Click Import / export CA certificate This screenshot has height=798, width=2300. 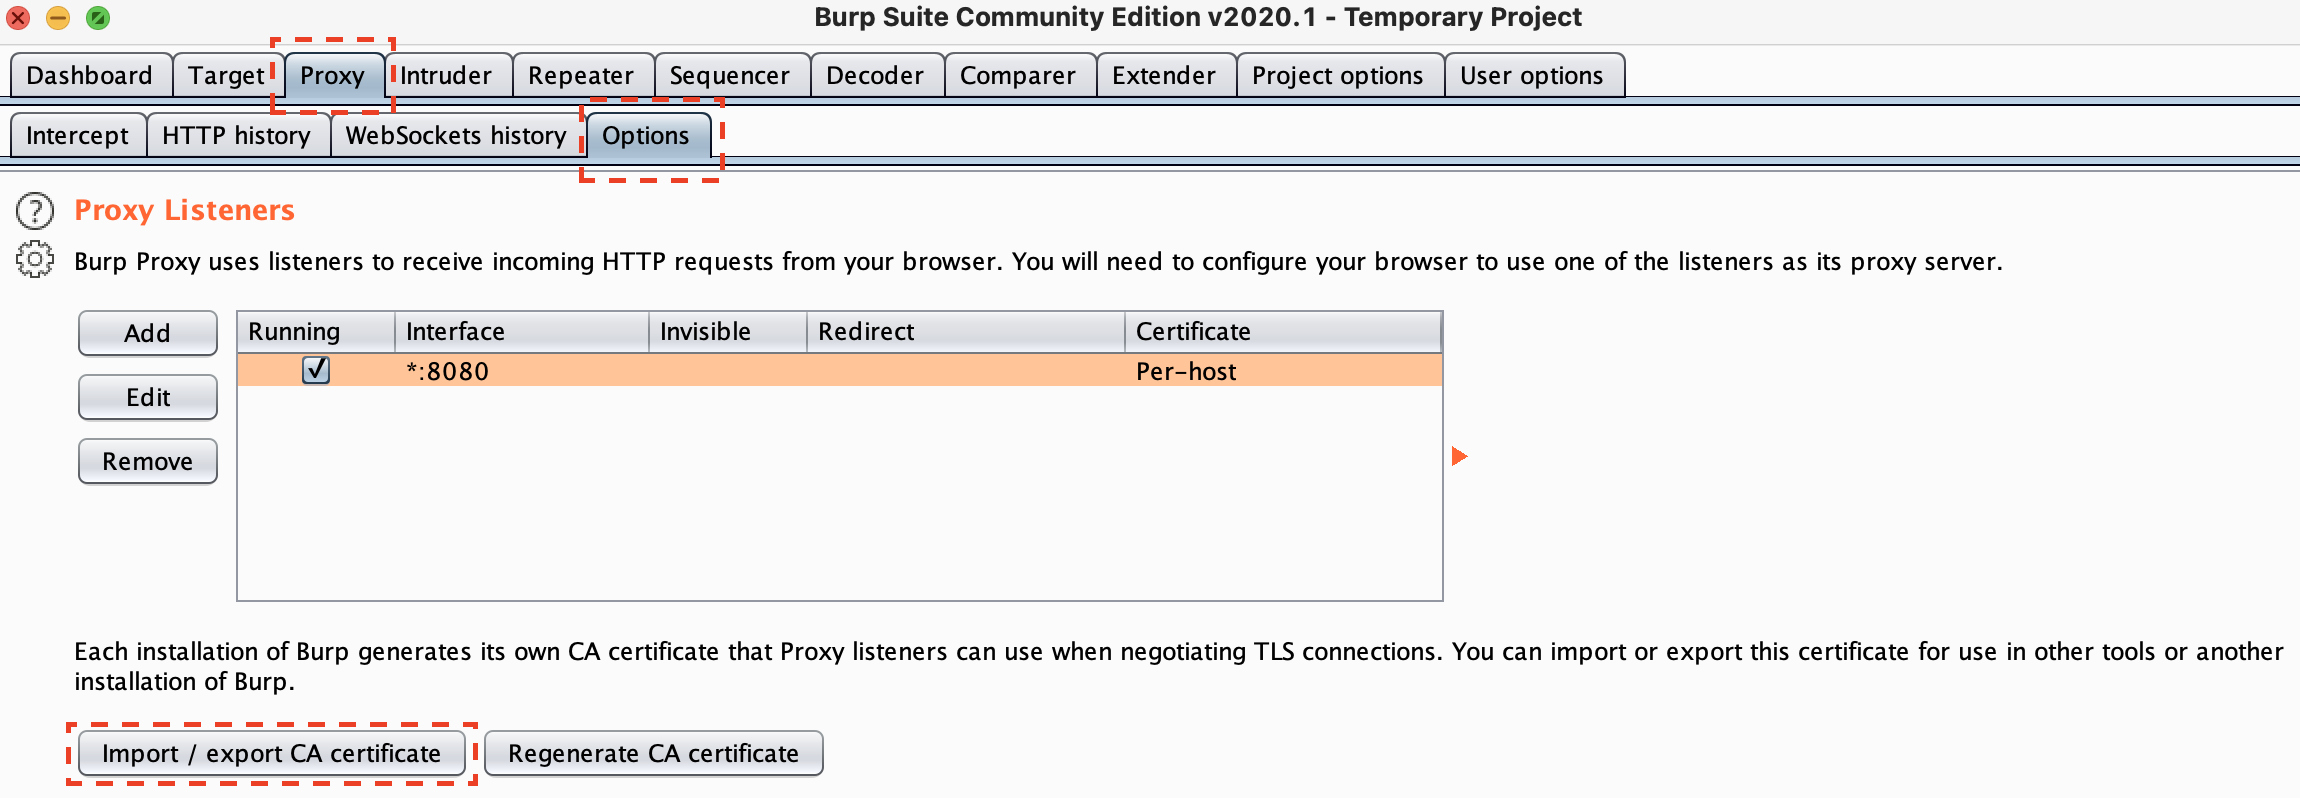click(x=272, y=753)
